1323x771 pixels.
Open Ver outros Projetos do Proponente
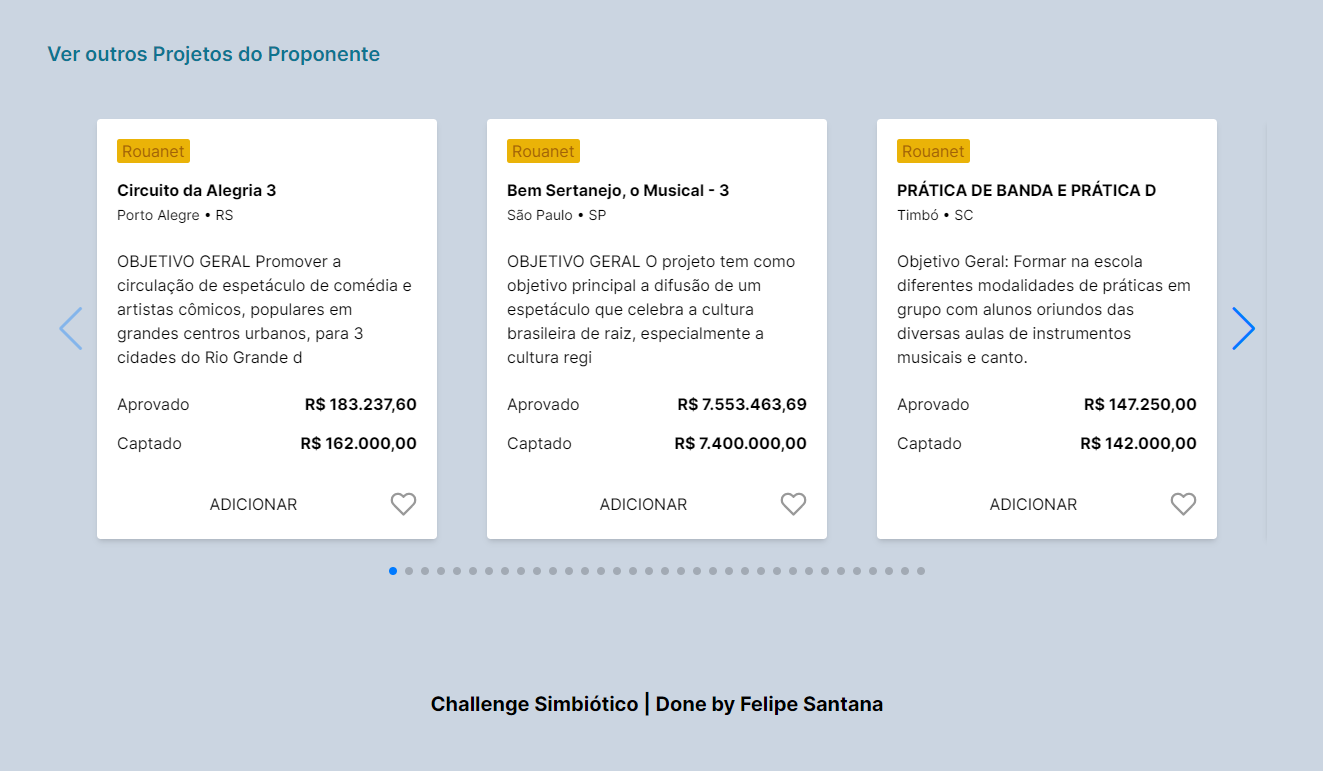coord(213,54)
